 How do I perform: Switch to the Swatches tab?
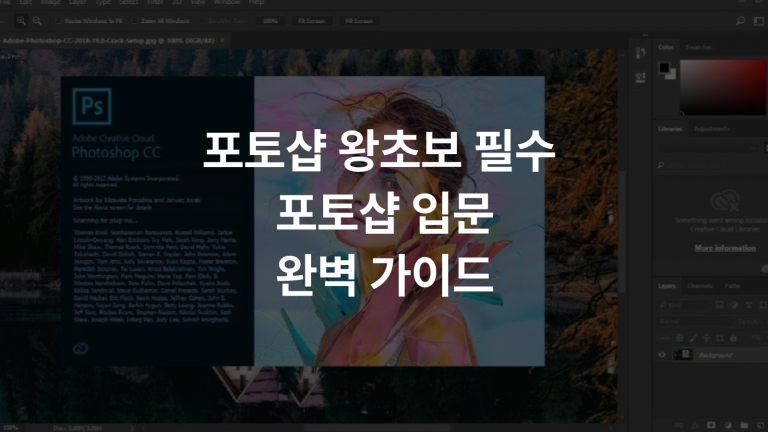698,47
